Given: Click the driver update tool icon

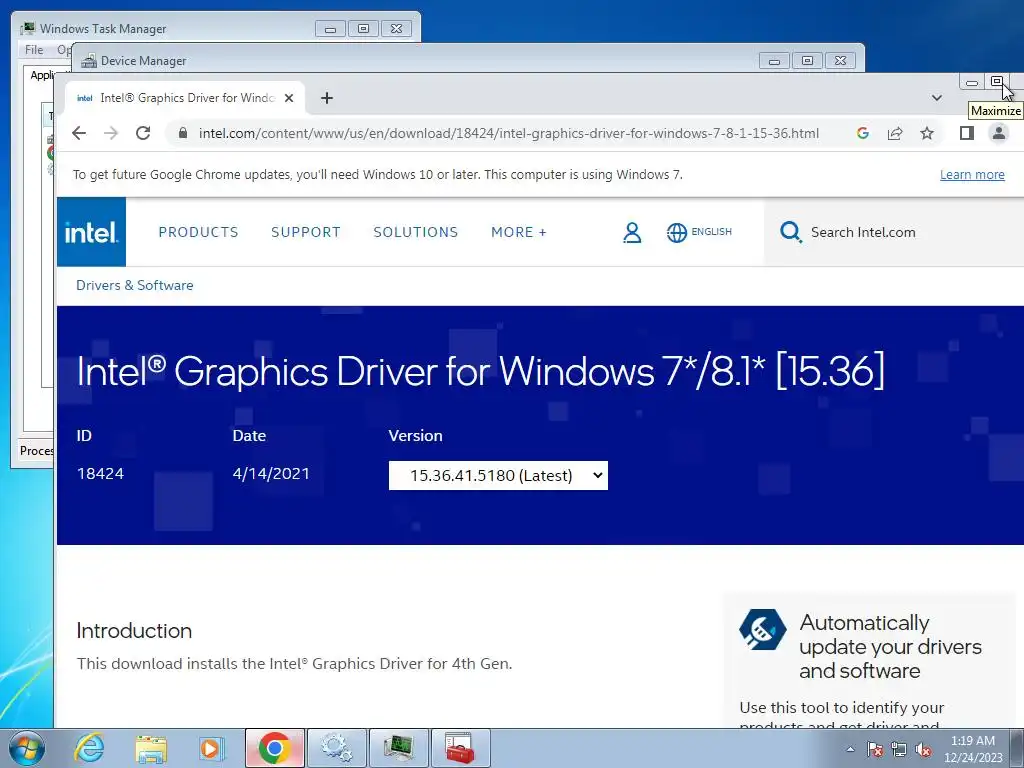Looking at the screenshot, I should (x=762, y=630).
